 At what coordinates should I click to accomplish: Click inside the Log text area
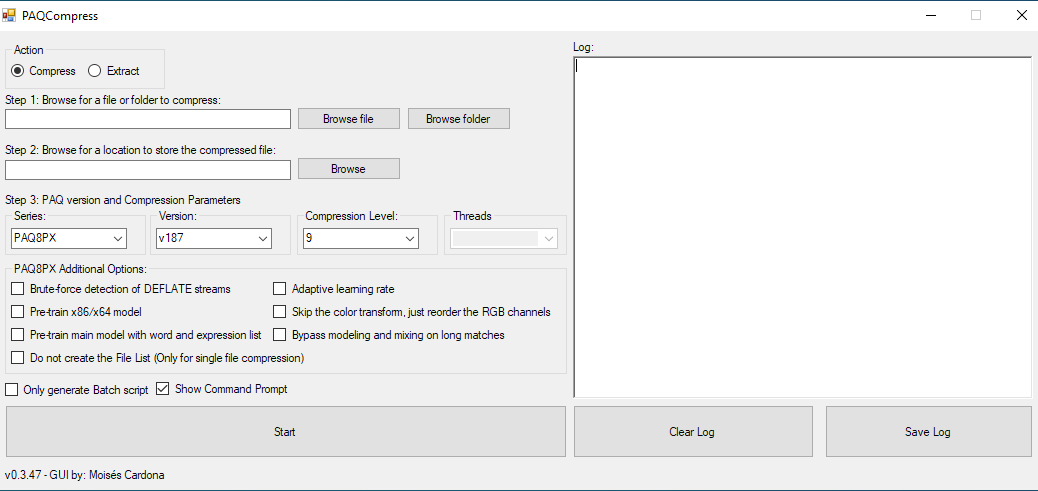pos(802,227)
